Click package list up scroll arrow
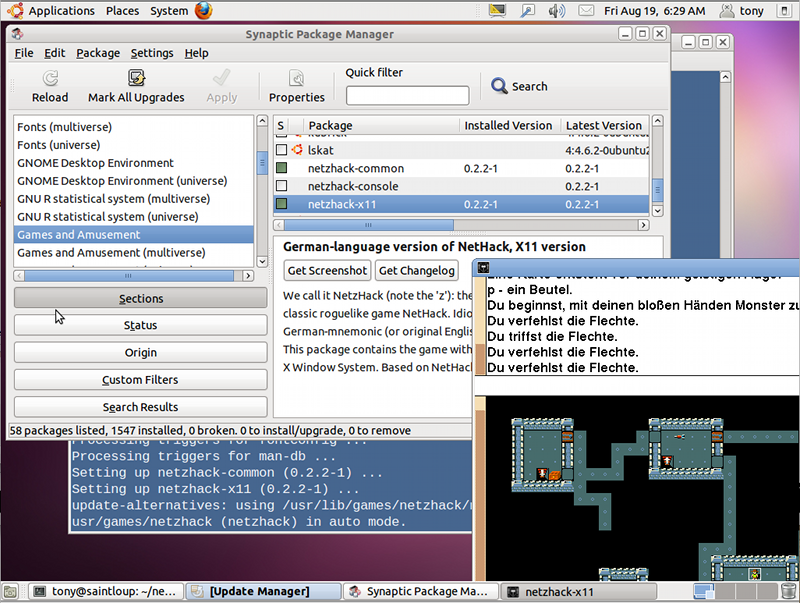 tap(658, 121)
